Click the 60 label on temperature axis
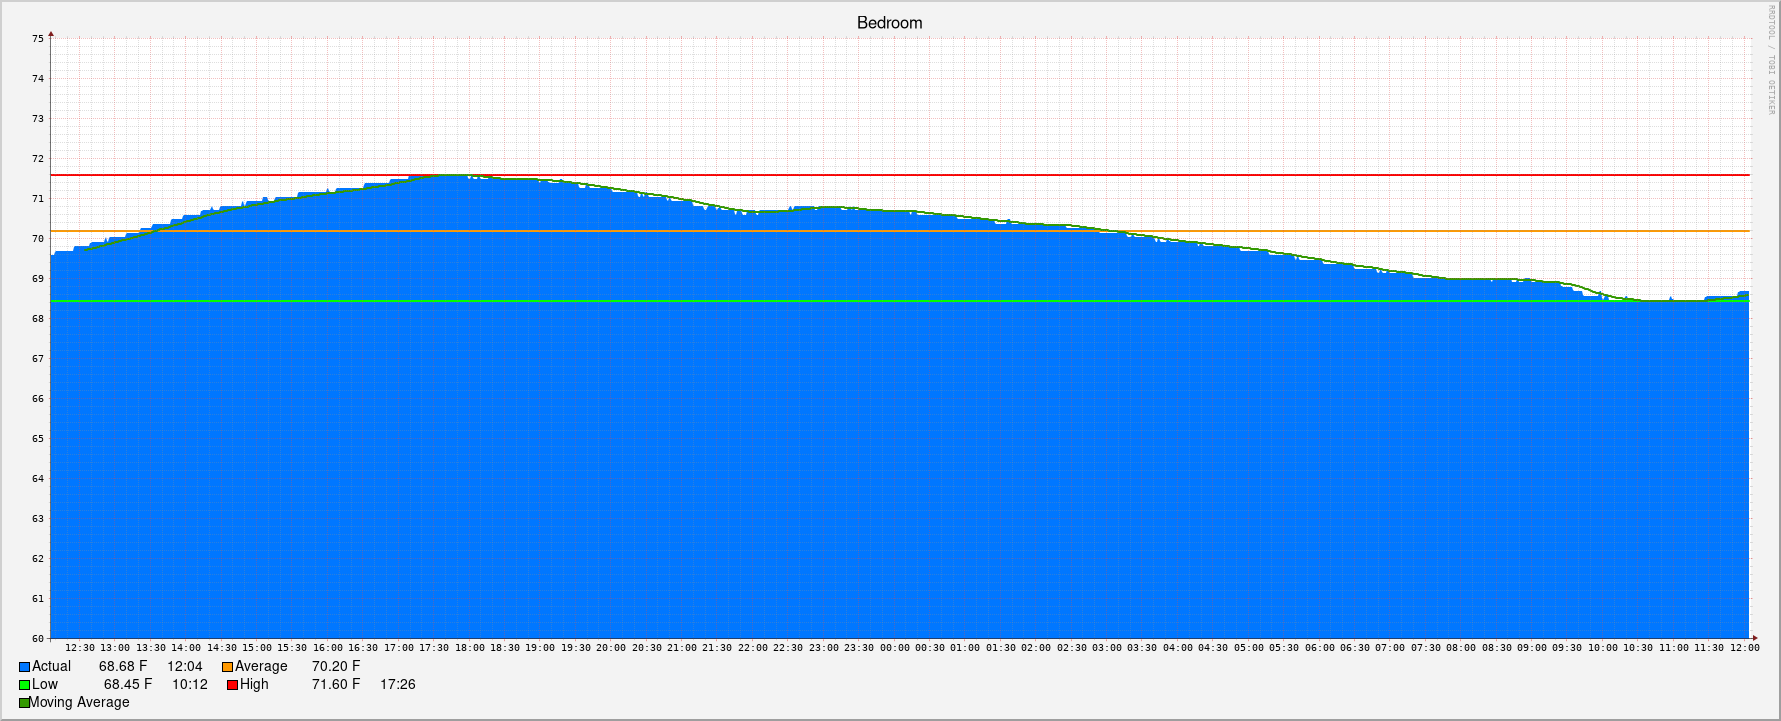 pyautogui.click(x=38, y=639)
